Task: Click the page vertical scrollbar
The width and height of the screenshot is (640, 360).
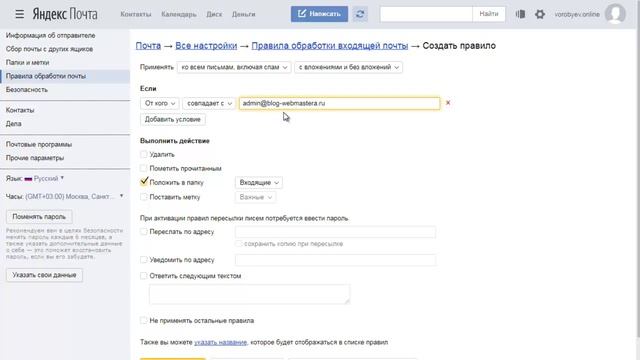Action: click(637, 169)
